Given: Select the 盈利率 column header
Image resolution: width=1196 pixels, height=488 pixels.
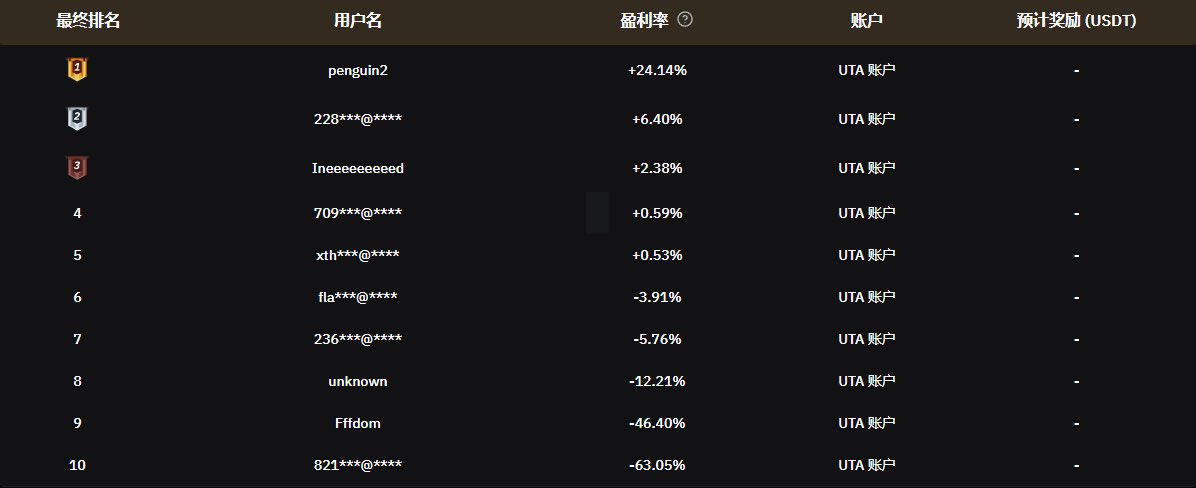Looking at the screenshot, I should 645,21.
